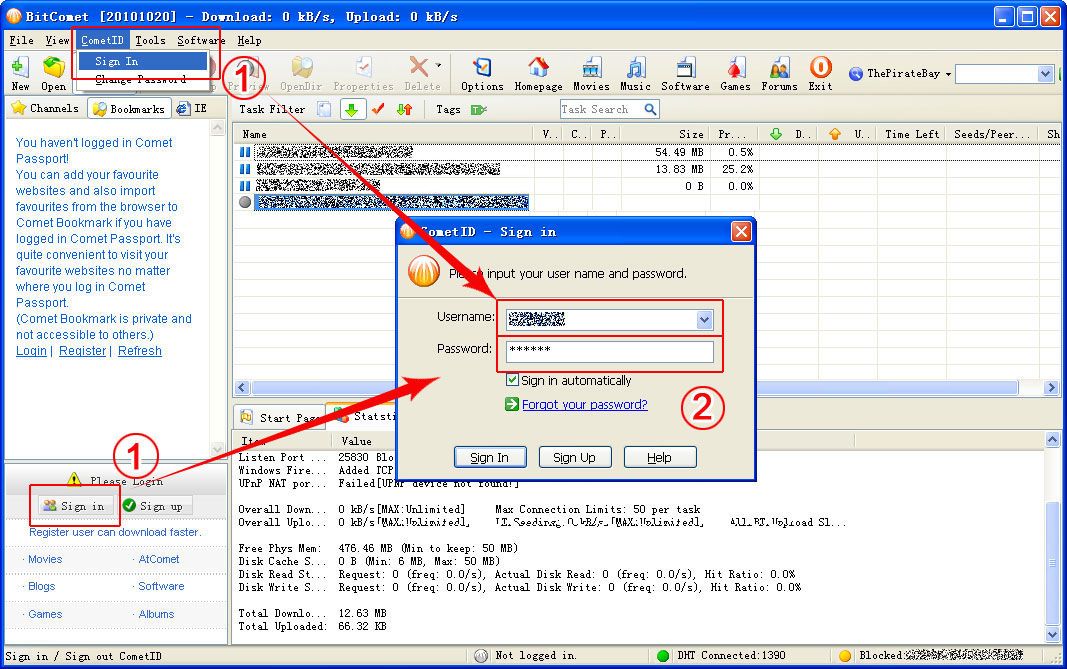Click the task list horizontal scrollbar

point(636,388)
